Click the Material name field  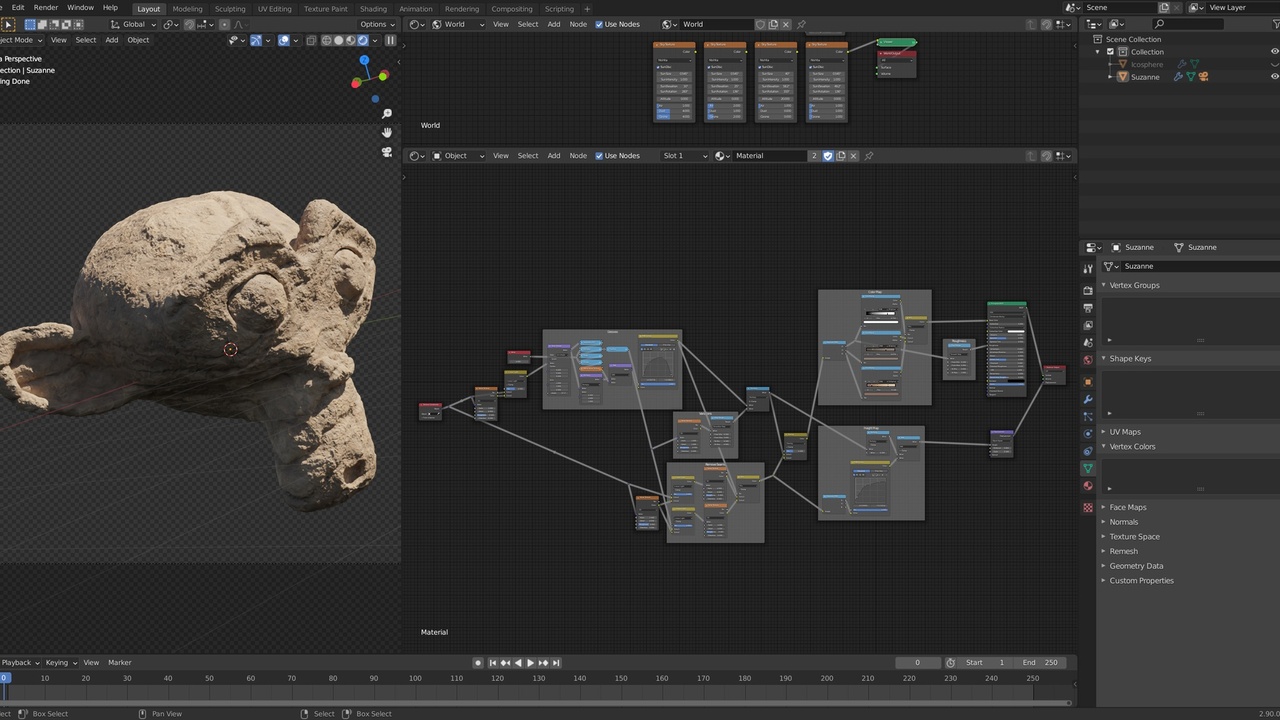(x=771, y=156)
